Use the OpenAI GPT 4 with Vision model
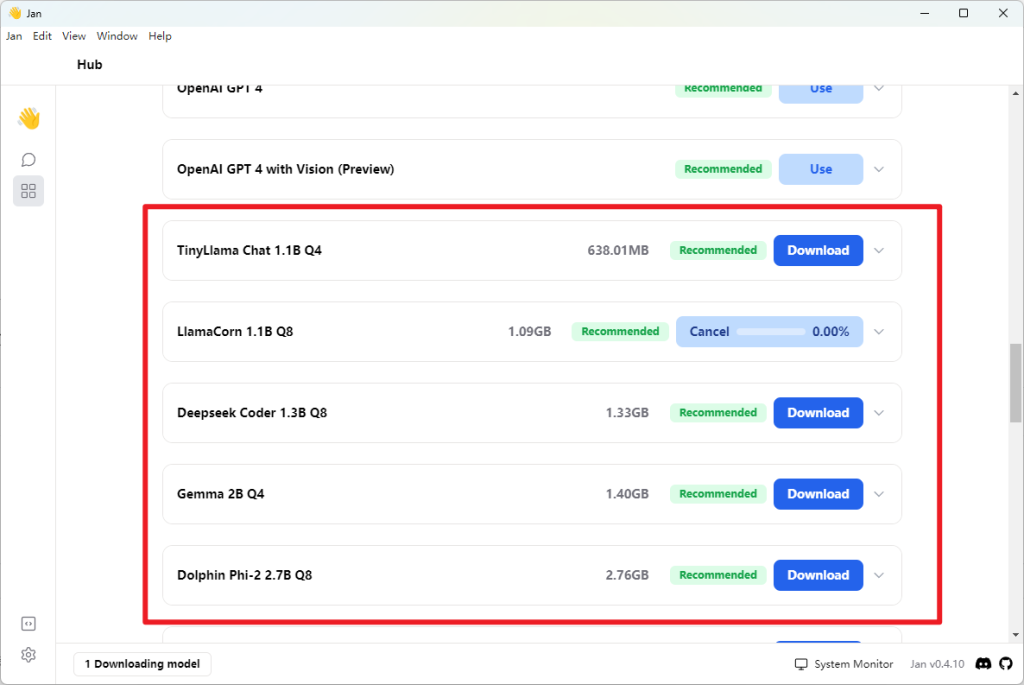1024x685 pixels. (x=820, y=169)
